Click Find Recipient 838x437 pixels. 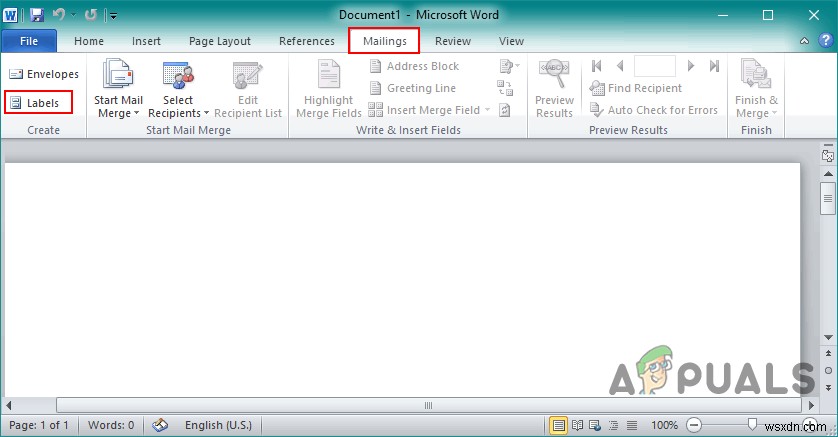pos(636,88)
